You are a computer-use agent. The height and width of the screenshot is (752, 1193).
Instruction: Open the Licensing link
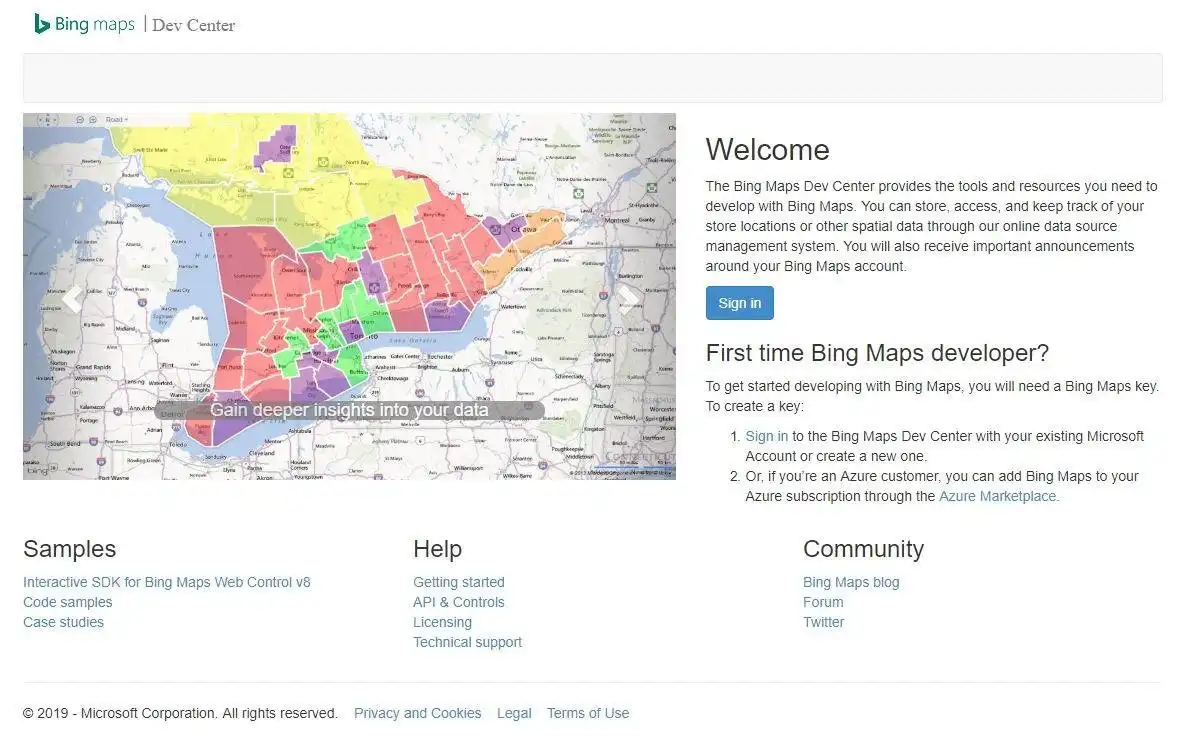pos(442,622)
